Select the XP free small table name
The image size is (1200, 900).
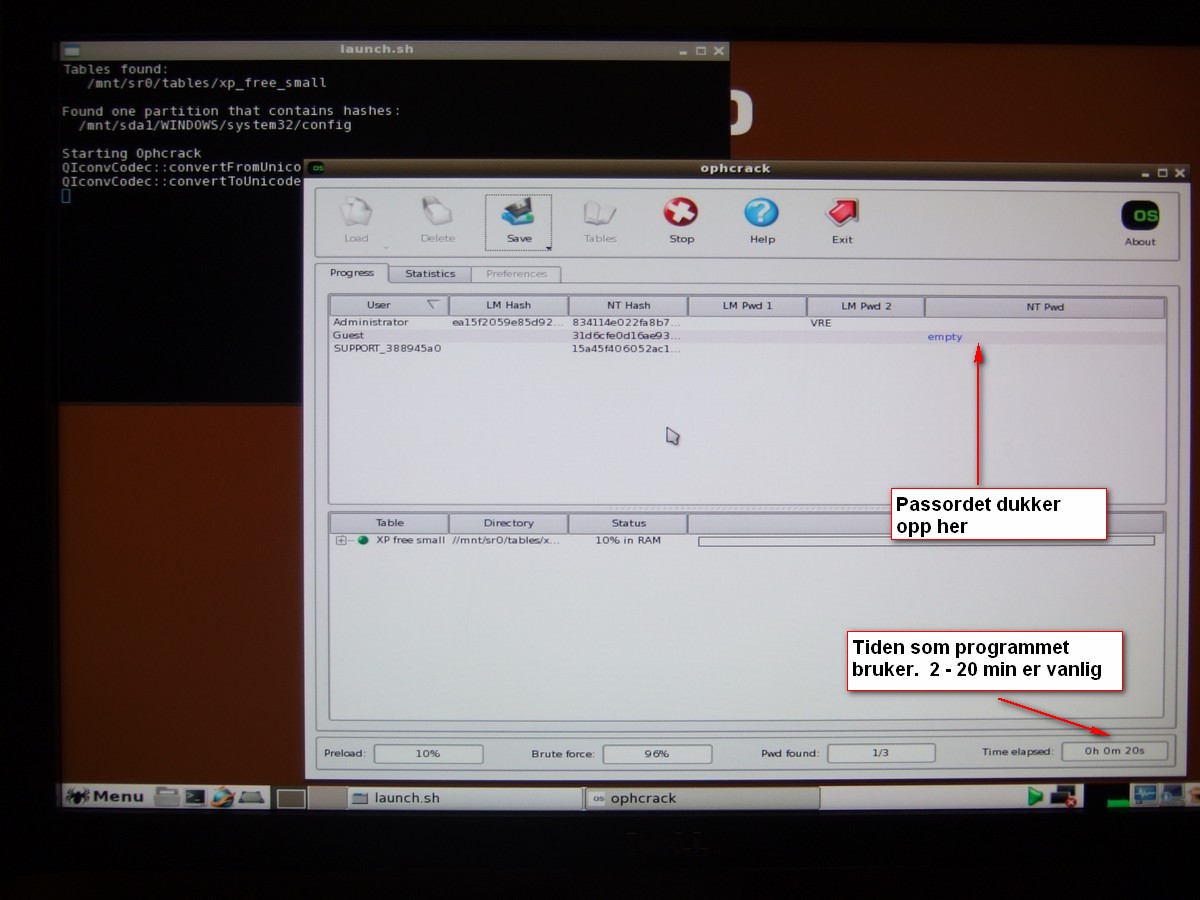pos(410,540)
